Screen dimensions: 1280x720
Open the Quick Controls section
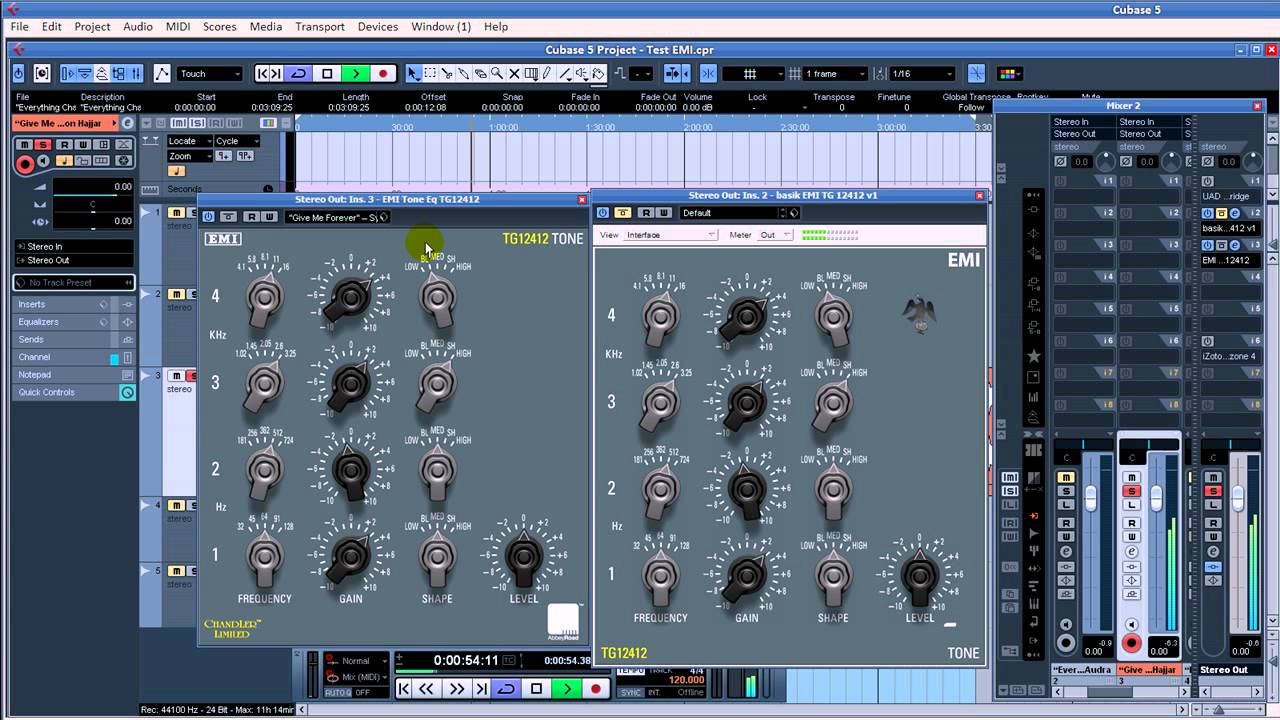click(x=74, y=392)
